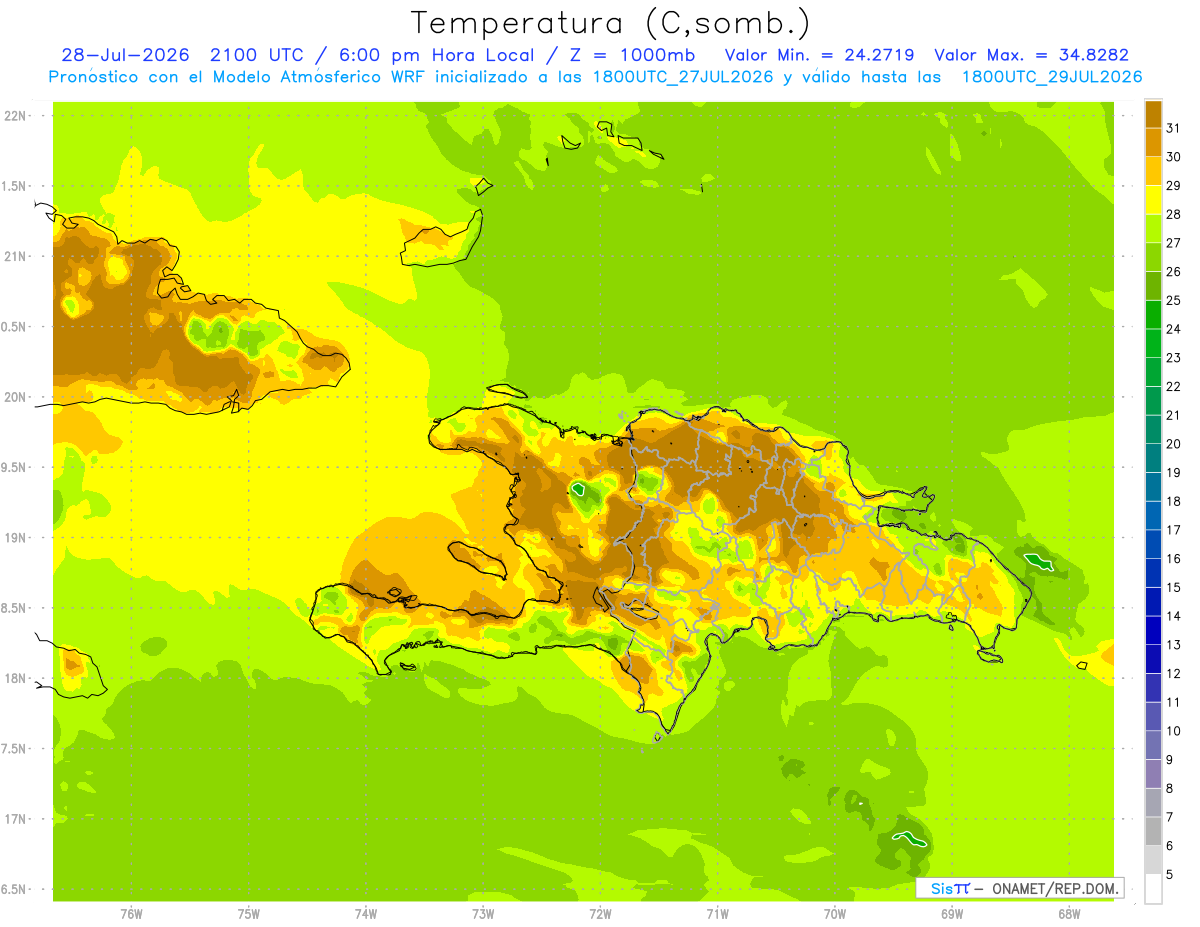Click the 'Z = 1000mb' level label
The width and height of the screenshot is (1200, 927).
click(x=633, y=55)
